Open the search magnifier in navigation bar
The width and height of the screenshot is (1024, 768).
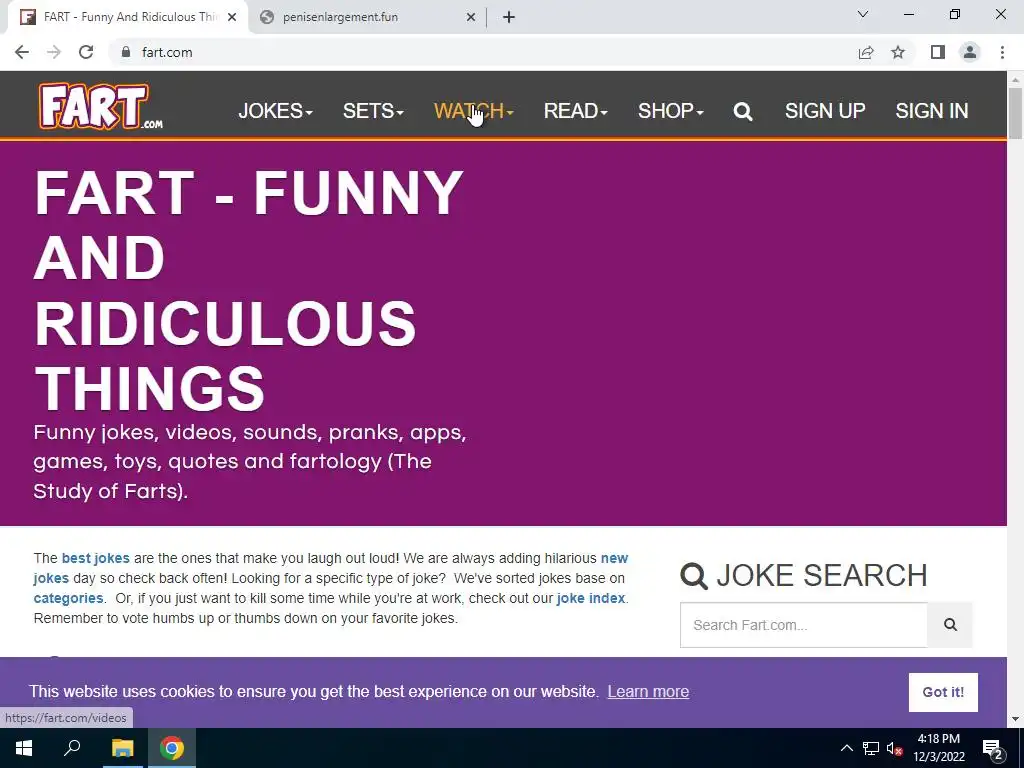(x=743, y=112)
